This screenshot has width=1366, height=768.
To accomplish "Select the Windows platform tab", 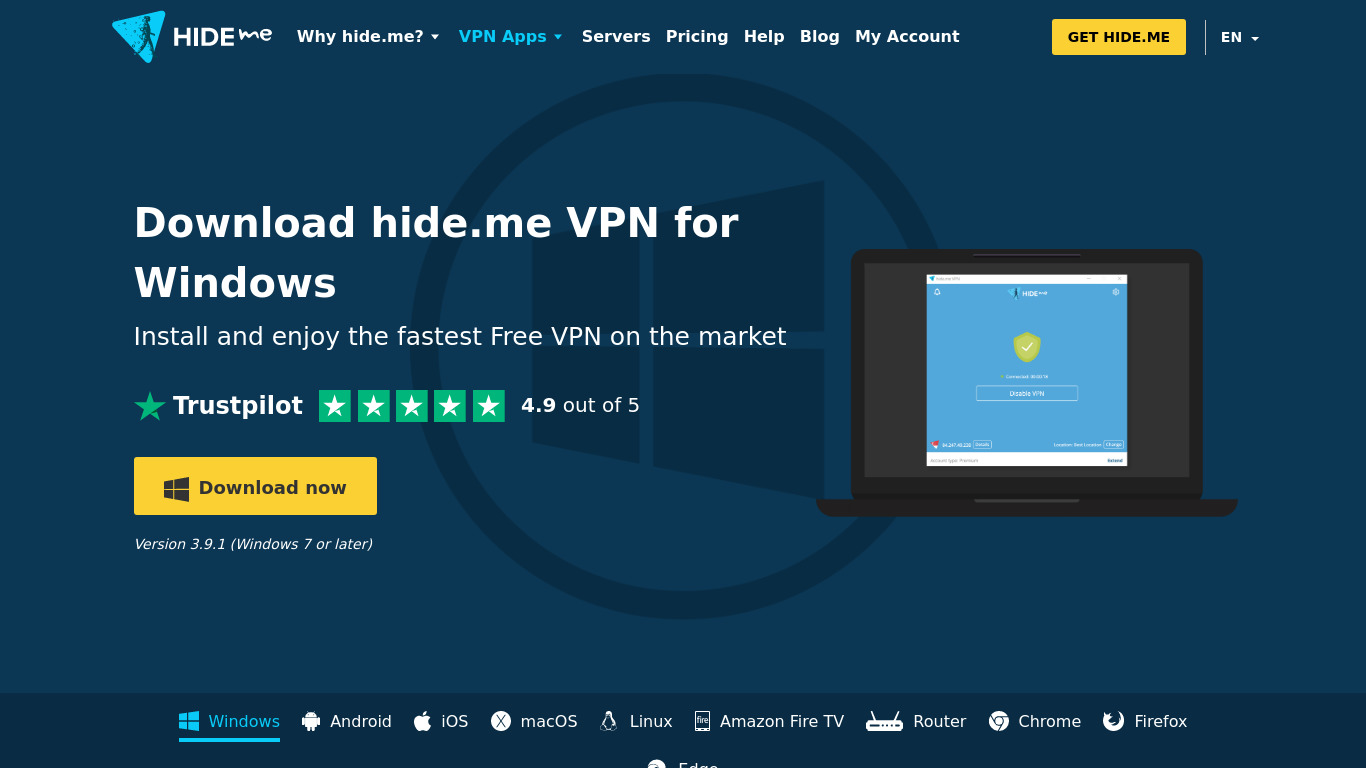I will 229,722.
